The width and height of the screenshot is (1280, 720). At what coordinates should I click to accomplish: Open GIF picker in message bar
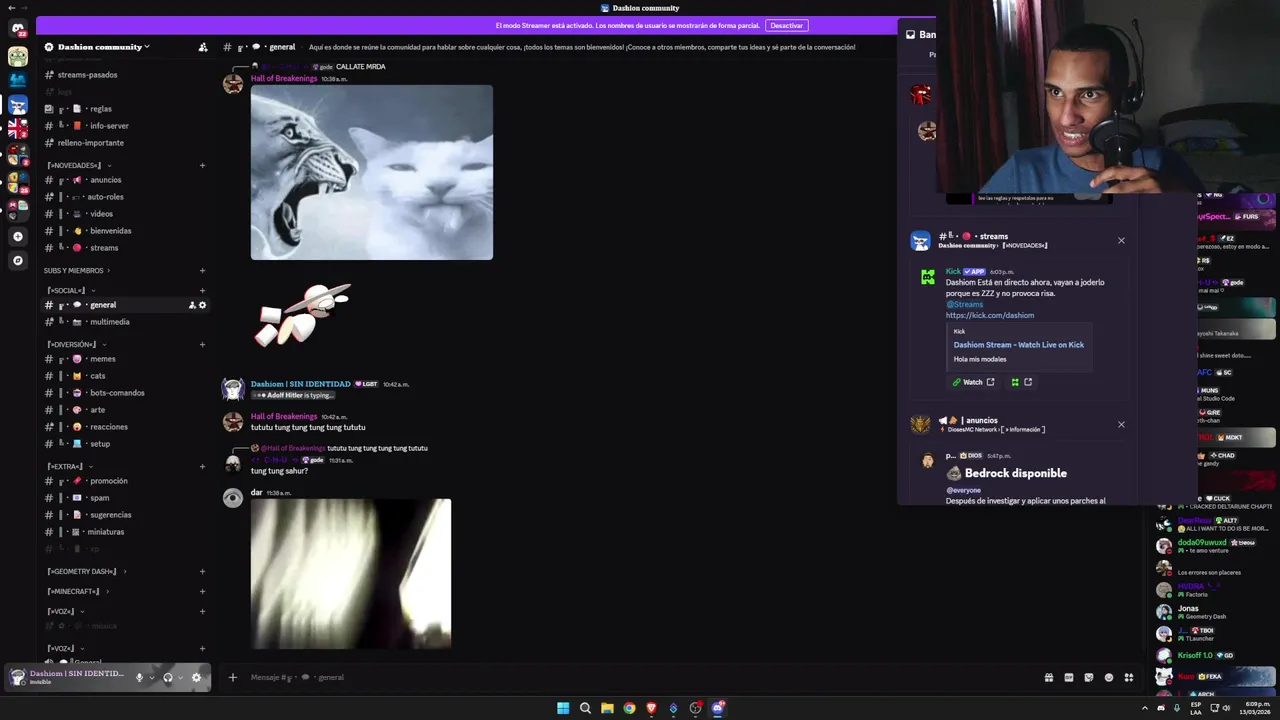coord(1068,677)
